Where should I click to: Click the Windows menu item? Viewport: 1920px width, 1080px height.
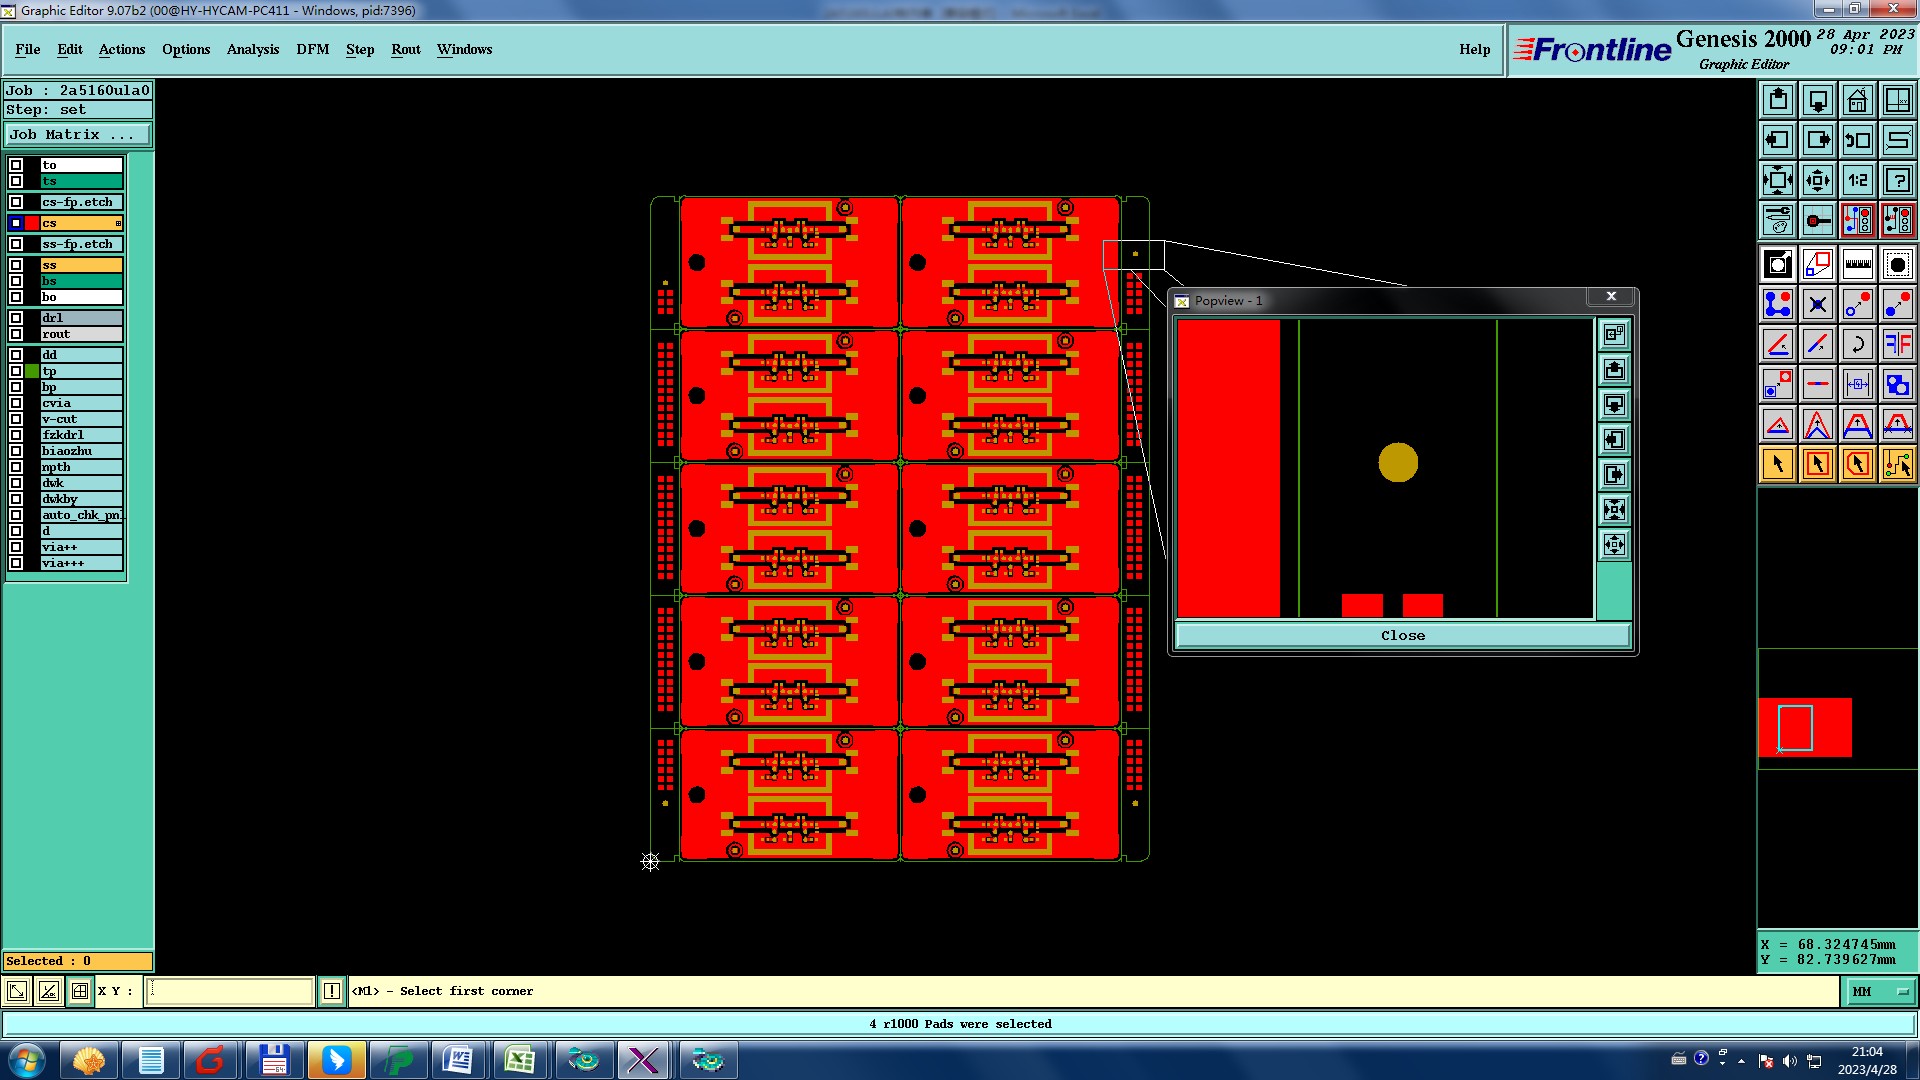[x=464, y=49]
